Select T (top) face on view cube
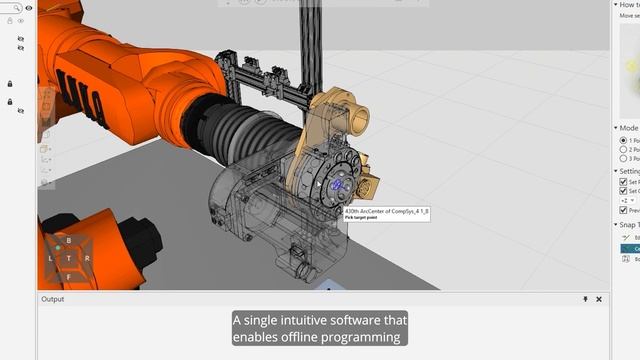This screenshot has width=640, height=360. (x=69, y=258)
